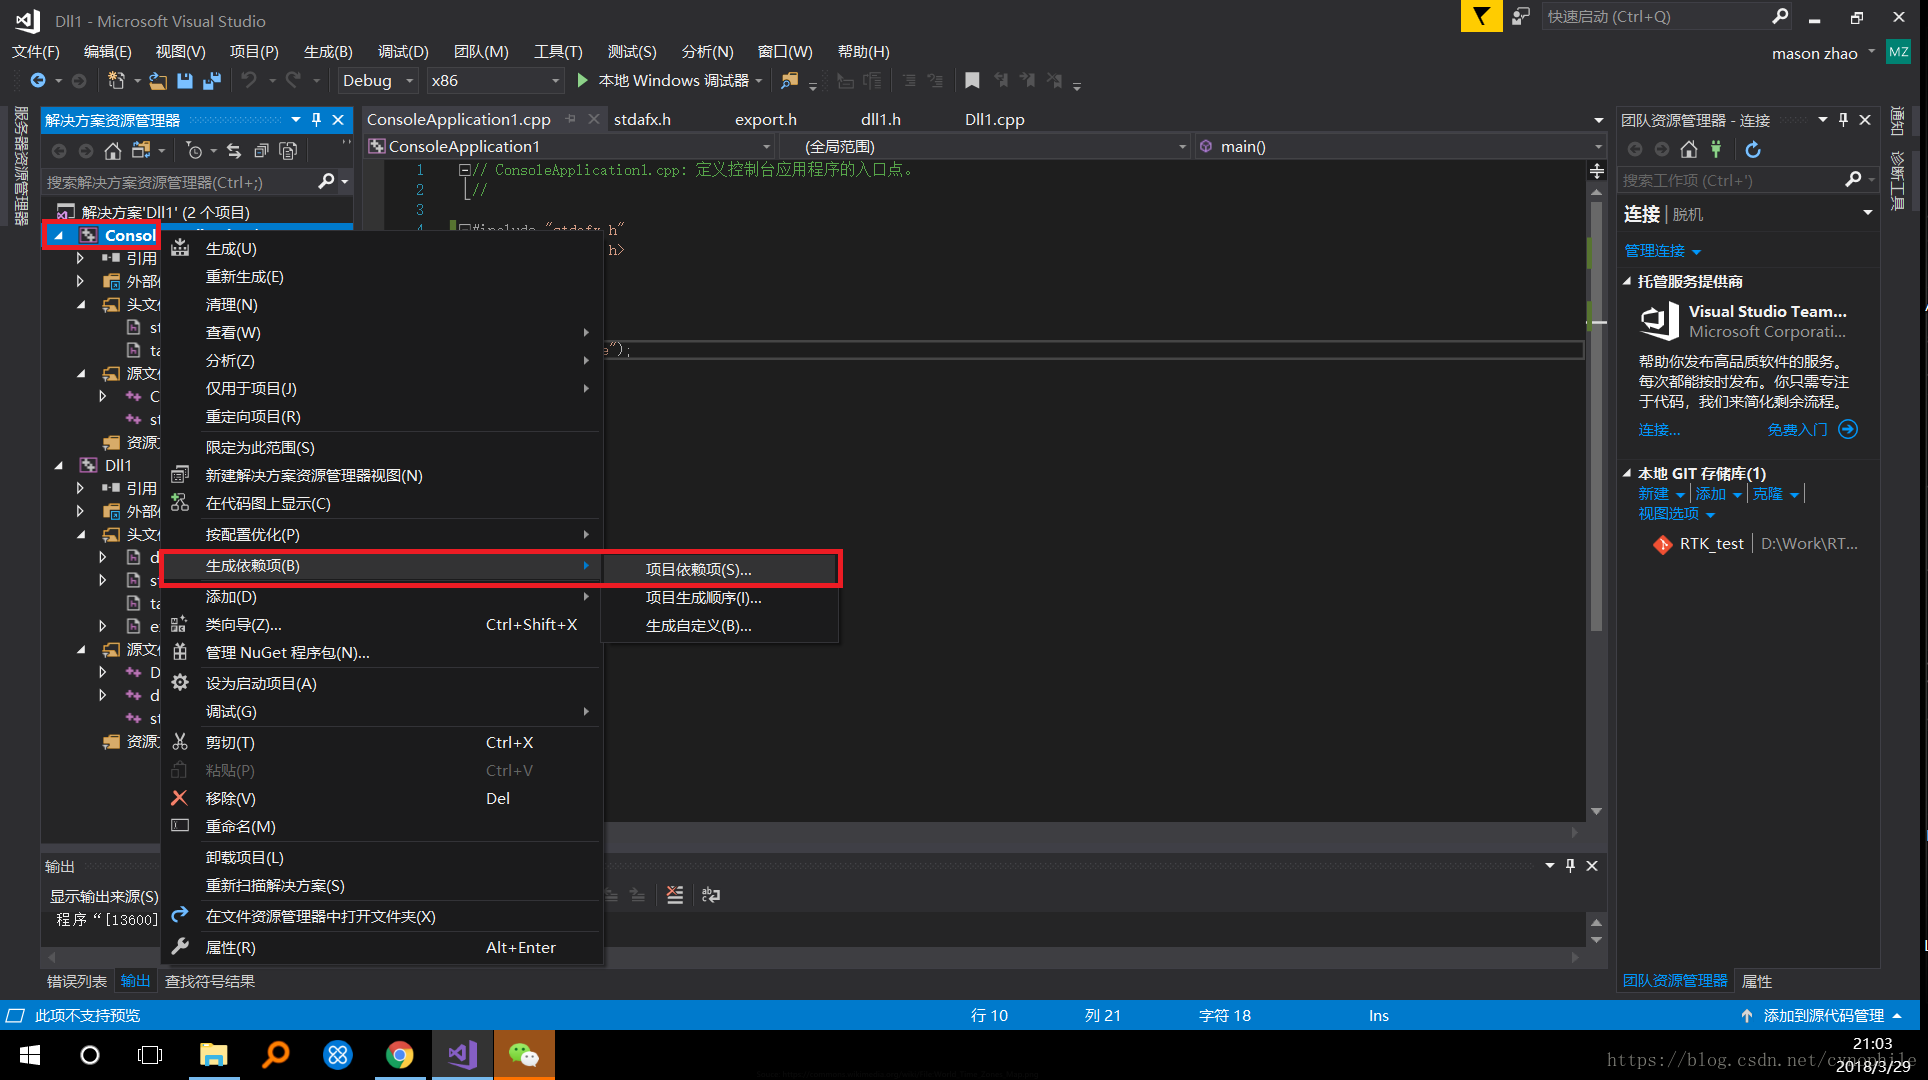Pin the Solution Explorer panel
The height and width of the screenshot is (1080, 1928).
click(317, 120)
